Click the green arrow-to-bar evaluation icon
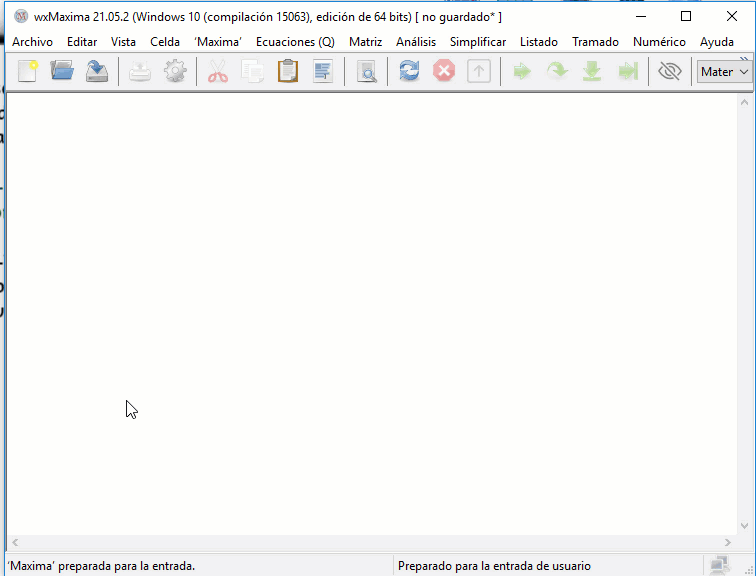756x576 pixels. click(628, 71)
